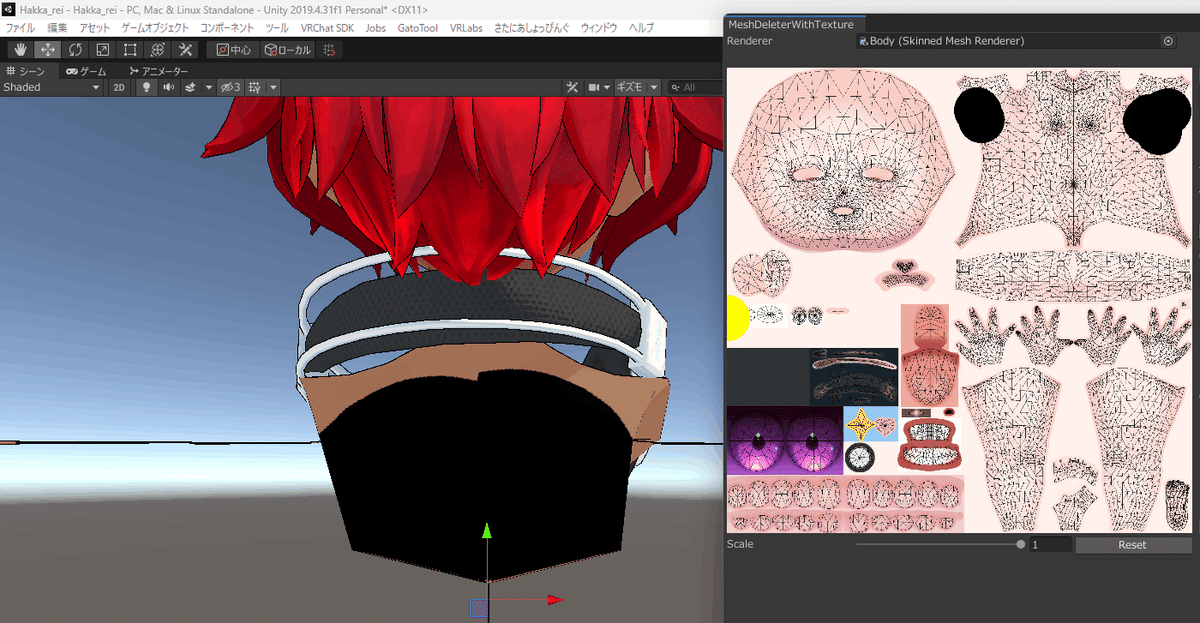This screenshot has width=1200, height=623.
Task: Select the combined Transform tool
Action: (x=157, y=49)
